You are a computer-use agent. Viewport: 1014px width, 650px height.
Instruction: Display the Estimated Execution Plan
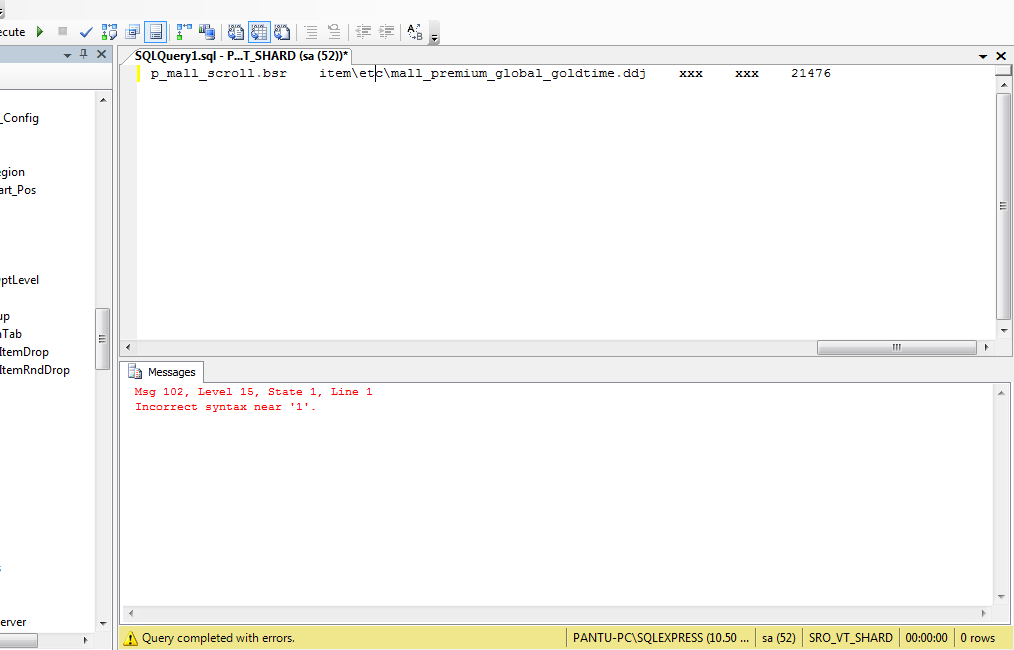(x=109, y=32)
